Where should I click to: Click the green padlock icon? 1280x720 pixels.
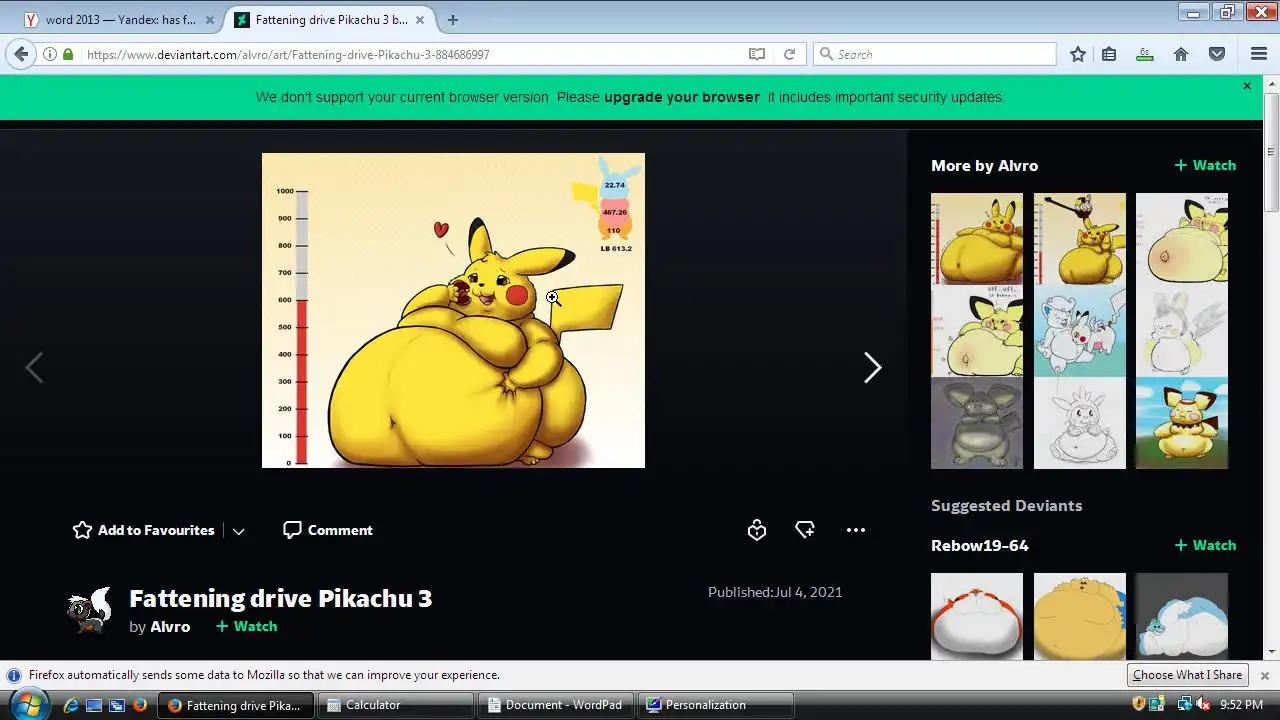68,55
